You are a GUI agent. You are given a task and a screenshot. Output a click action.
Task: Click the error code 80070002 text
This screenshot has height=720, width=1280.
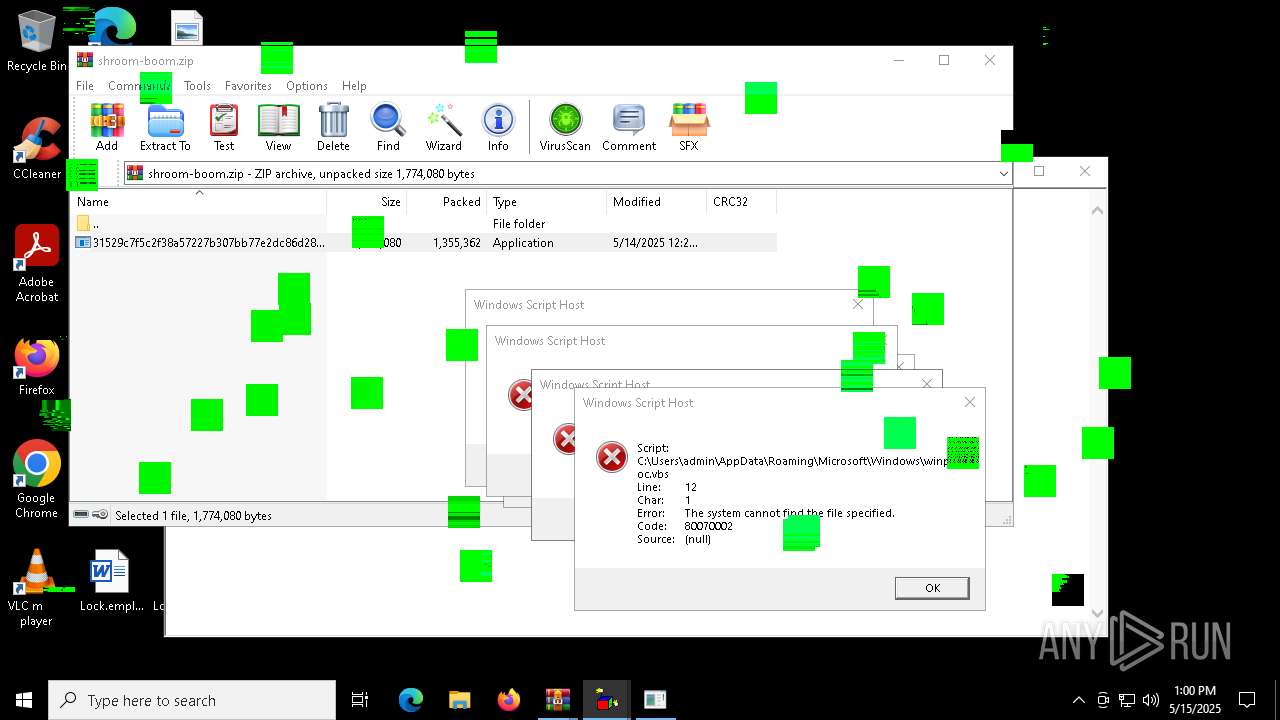[708, 526]
